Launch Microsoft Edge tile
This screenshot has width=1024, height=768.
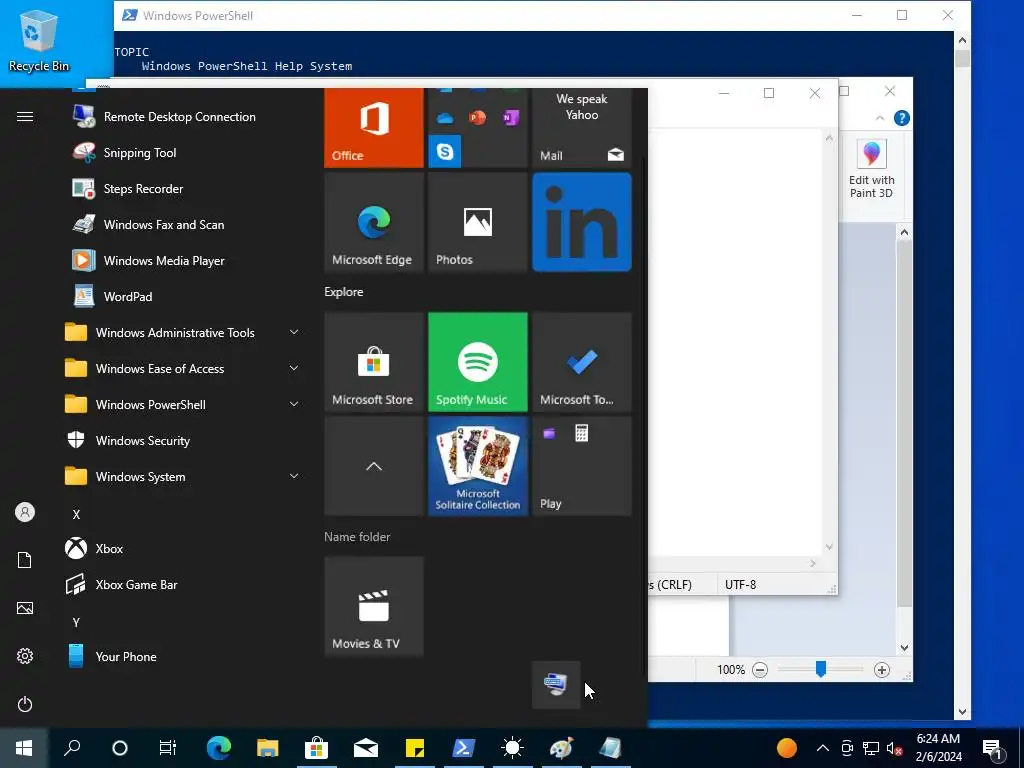374,222
